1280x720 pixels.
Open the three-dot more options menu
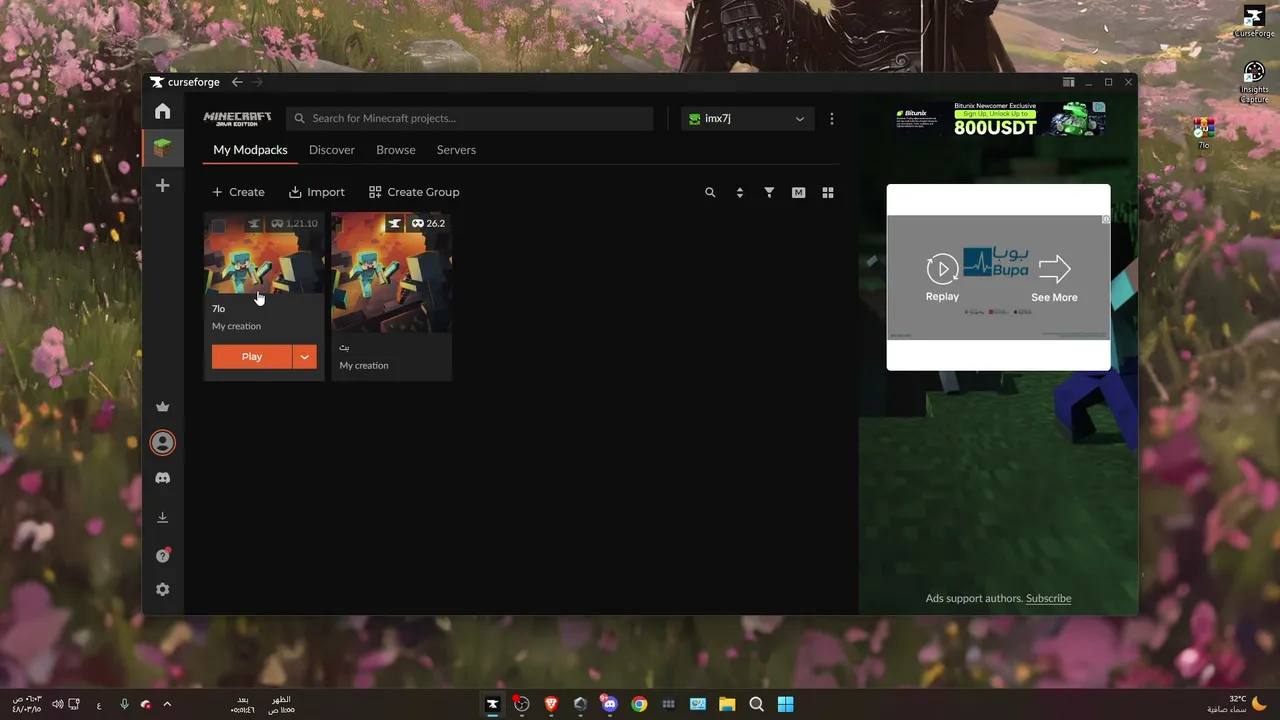831,118
